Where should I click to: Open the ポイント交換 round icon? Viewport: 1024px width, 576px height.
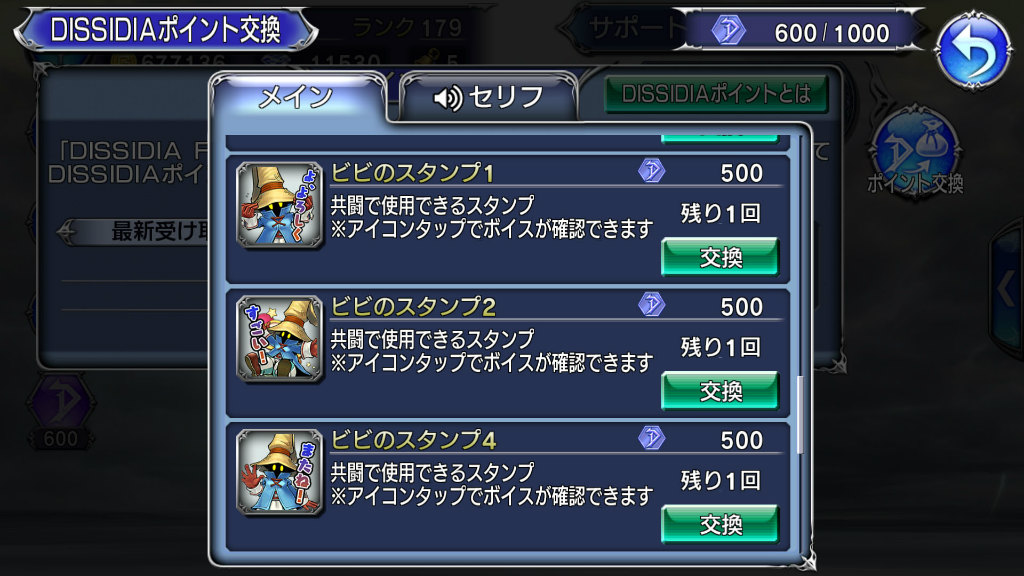pos(916,152)
